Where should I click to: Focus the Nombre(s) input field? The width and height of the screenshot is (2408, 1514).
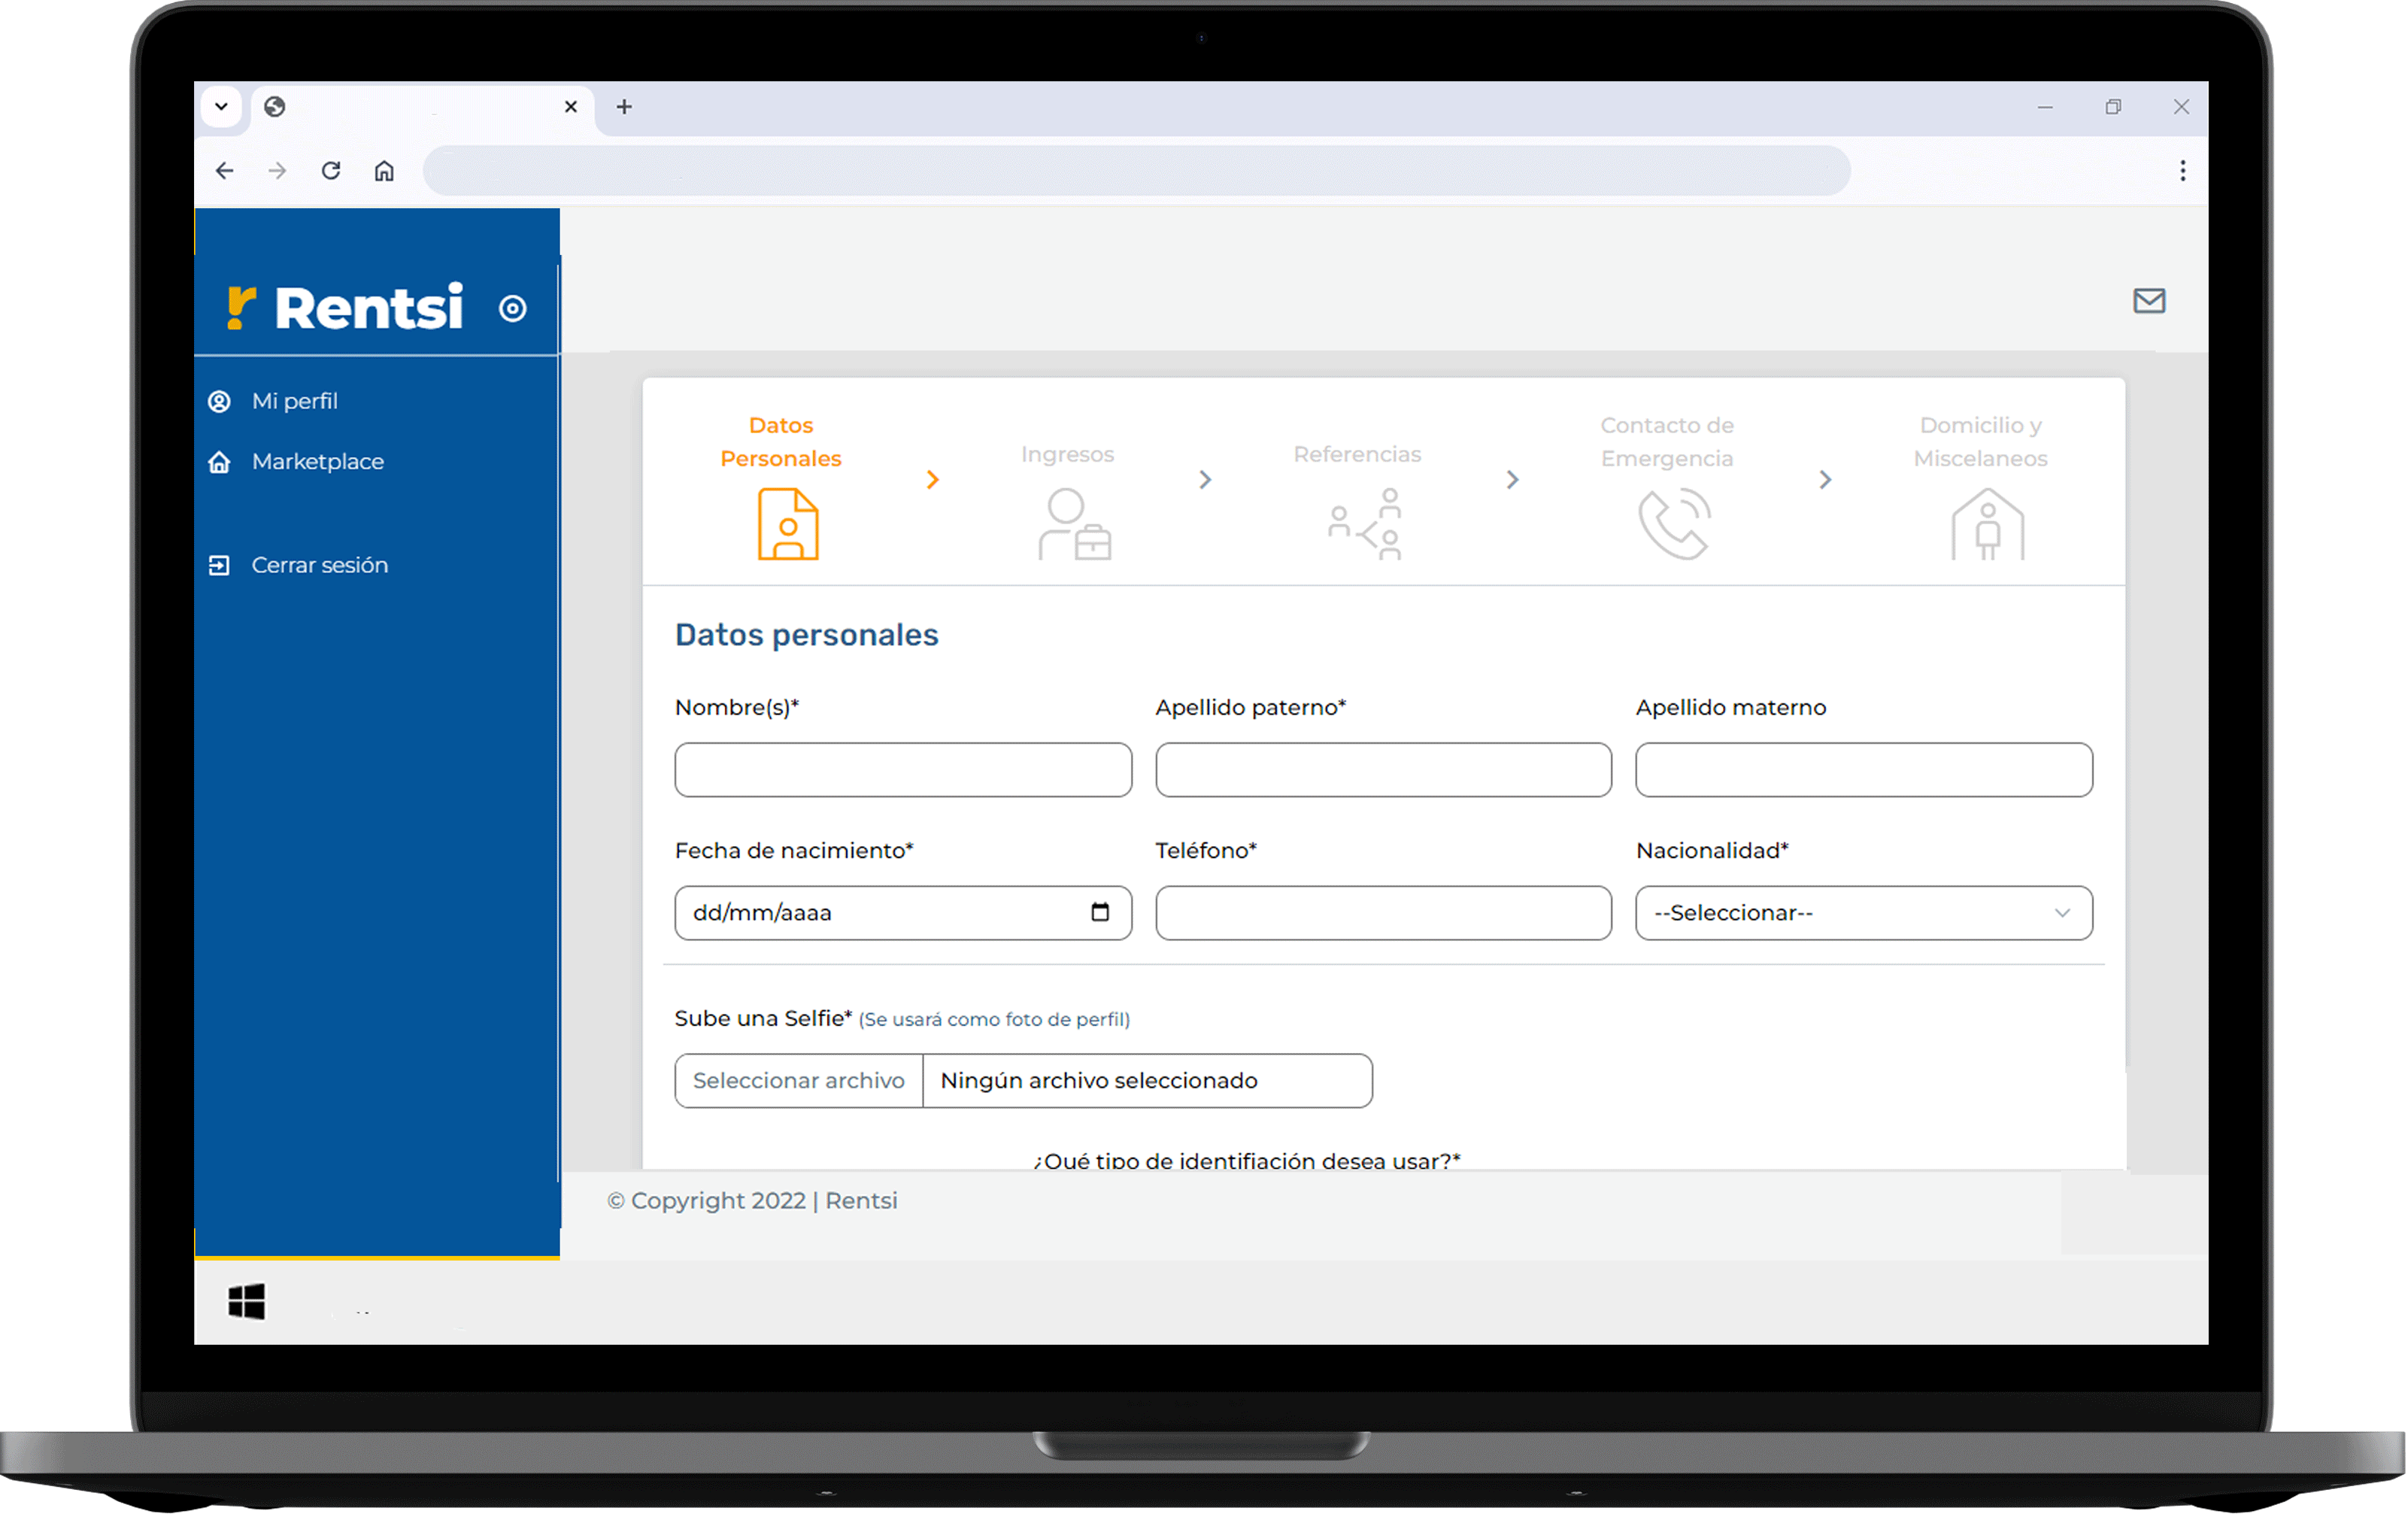coord(903,770)
